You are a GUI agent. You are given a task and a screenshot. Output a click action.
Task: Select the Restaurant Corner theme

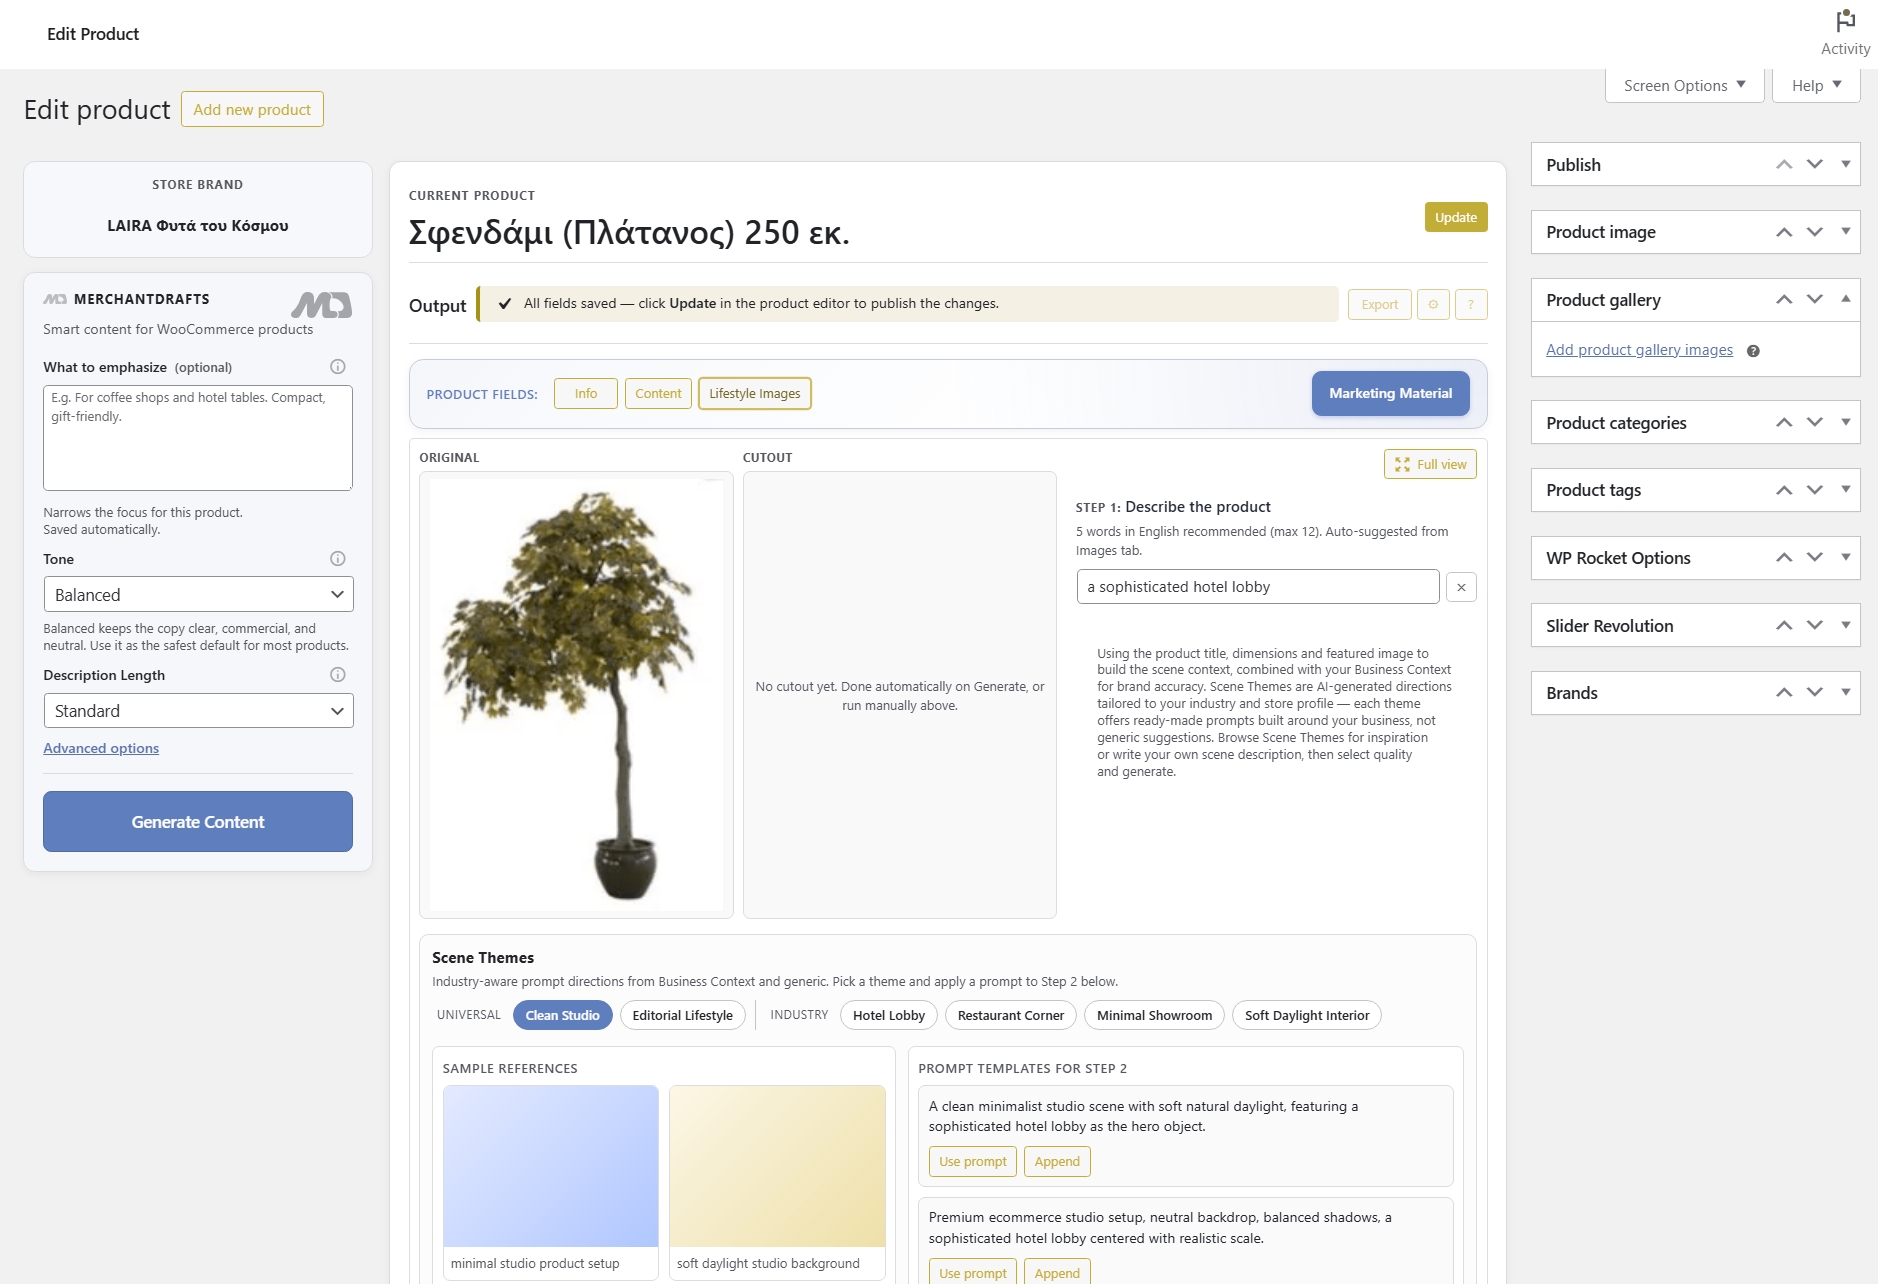pyautogui.click(x=1011, y=1016)
